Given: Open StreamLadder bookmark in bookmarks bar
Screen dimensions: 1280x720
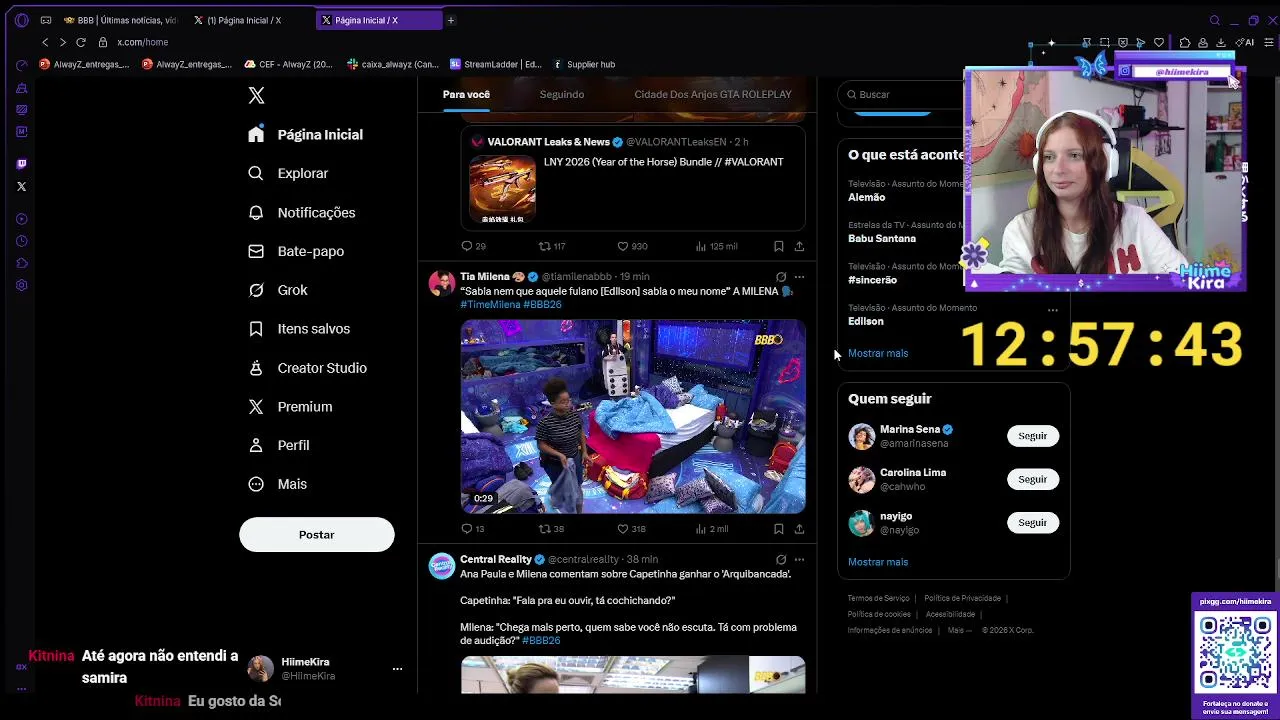Looking at the screenshot, I should 496,65.
